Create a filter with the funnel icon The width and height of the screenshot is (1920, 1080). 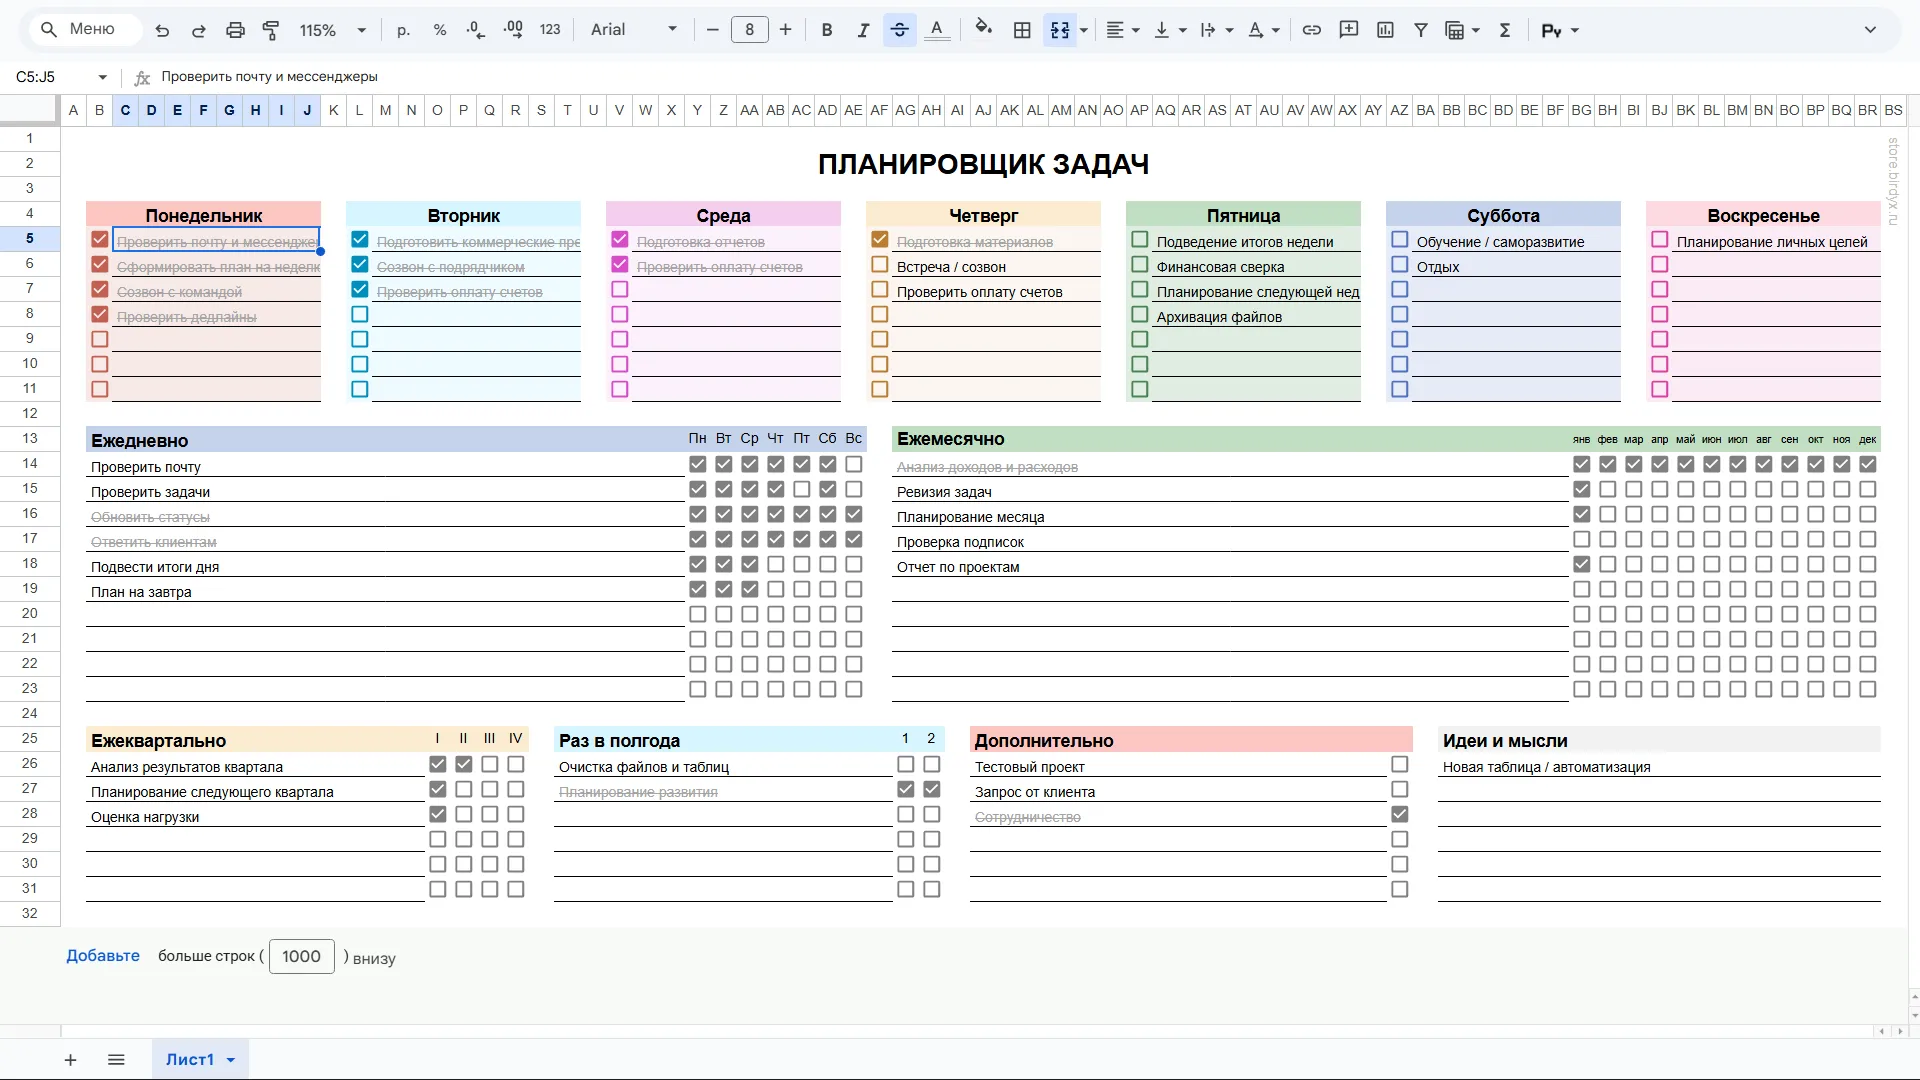(x=1420, y=30)
